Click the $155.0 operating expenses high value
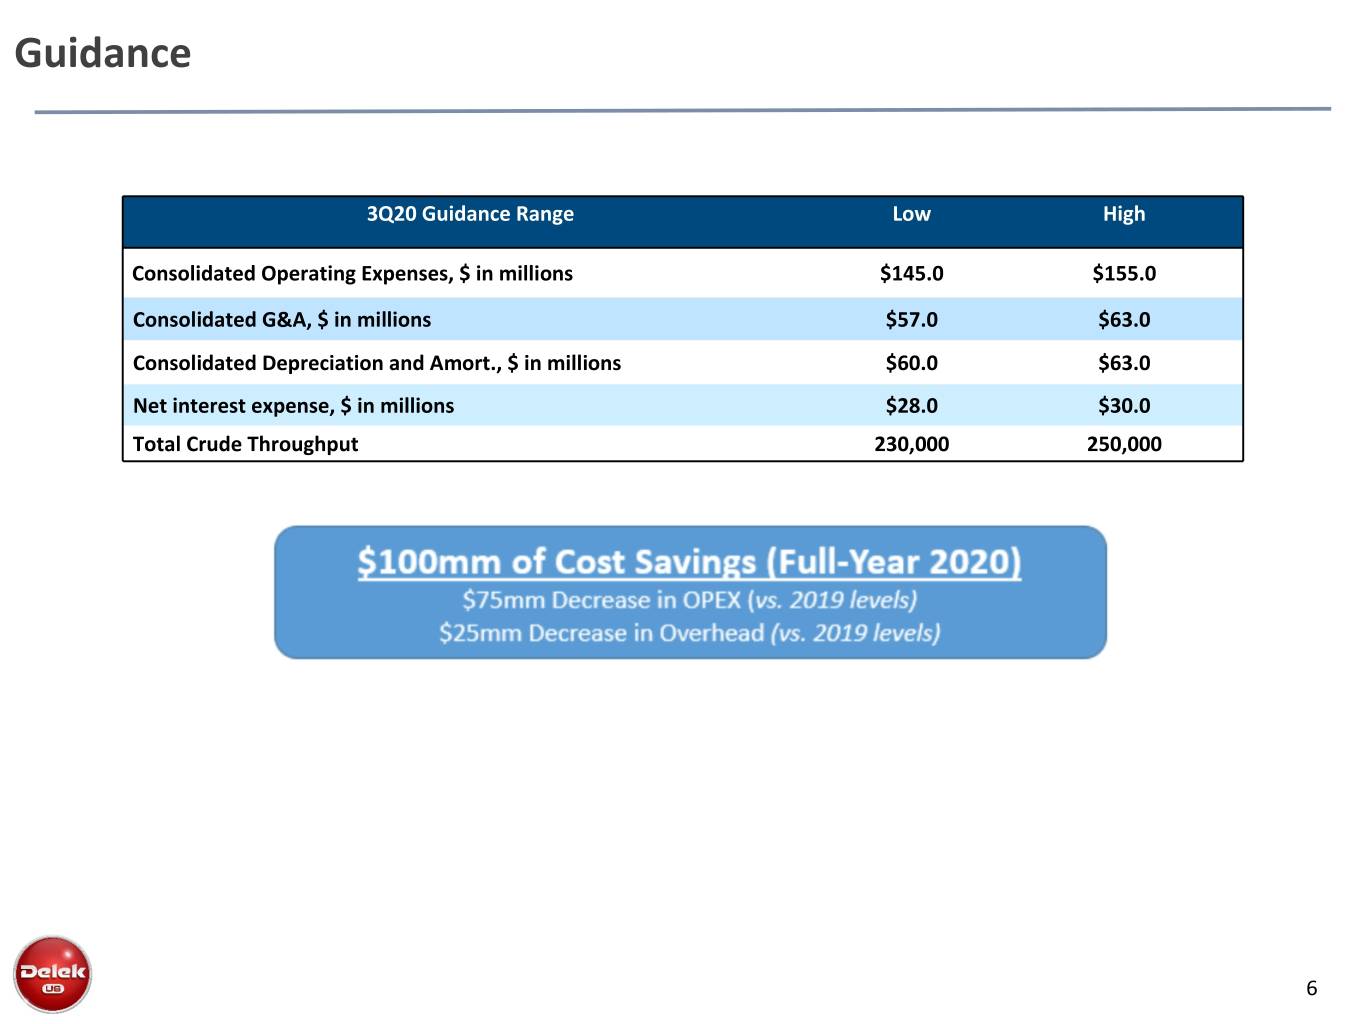The height and width of the screenshot is (1024, 1365). point(1124,274)
